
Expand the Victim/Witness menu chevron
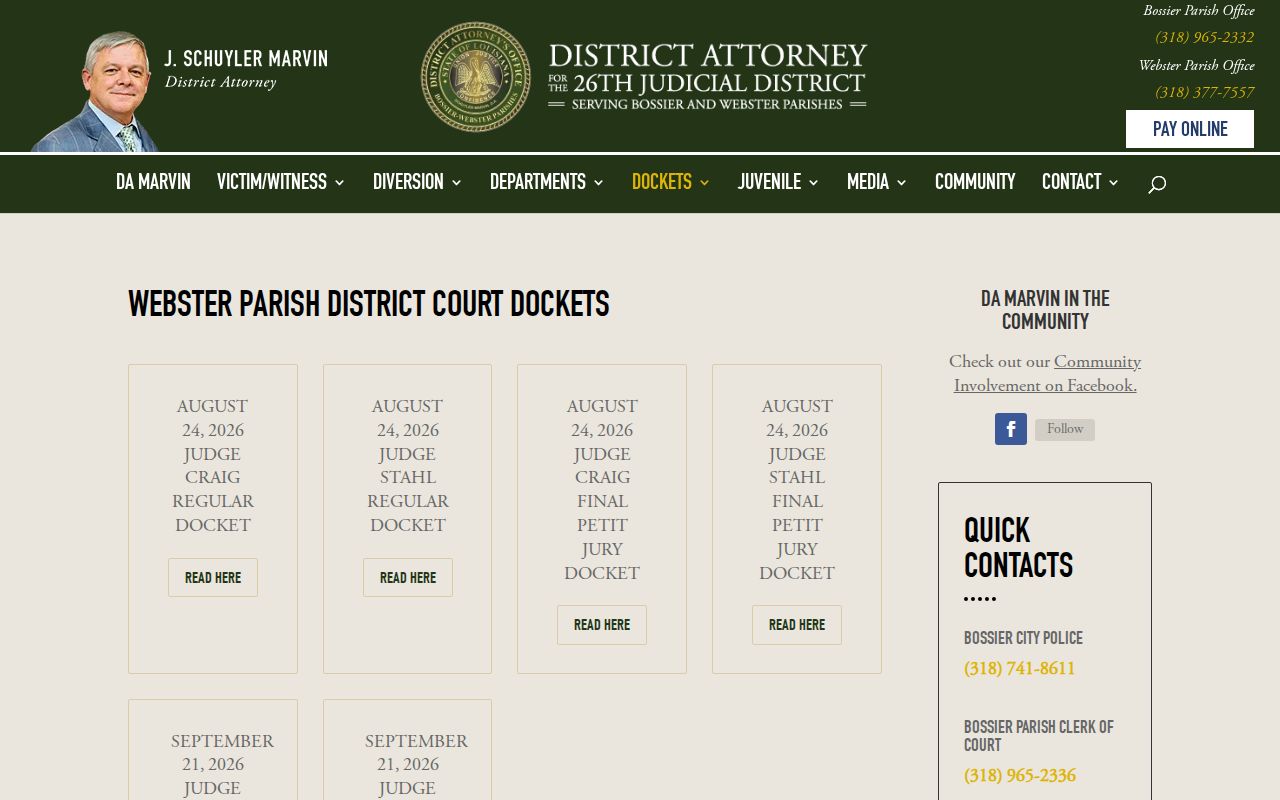tap(340, 182)
